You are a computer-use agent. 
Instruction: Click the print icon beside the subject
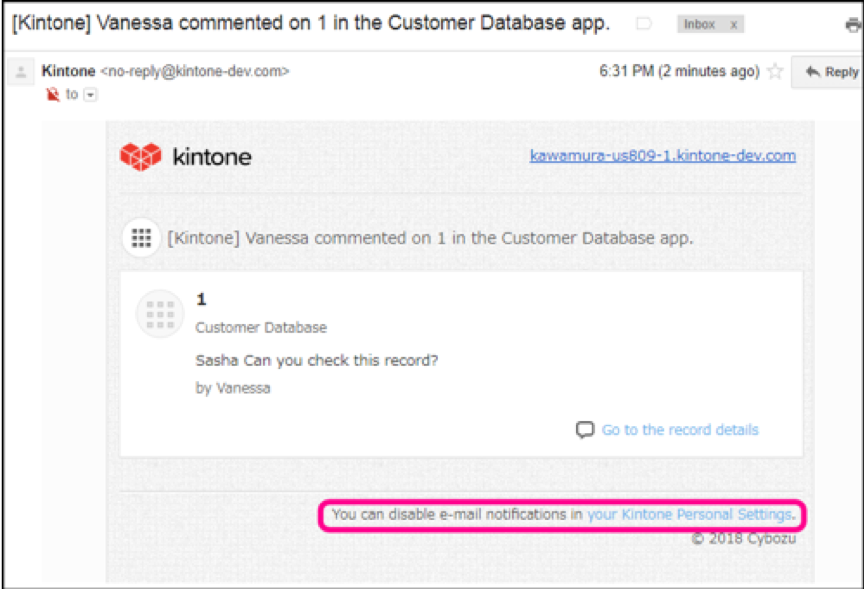(x=852, y=25)
